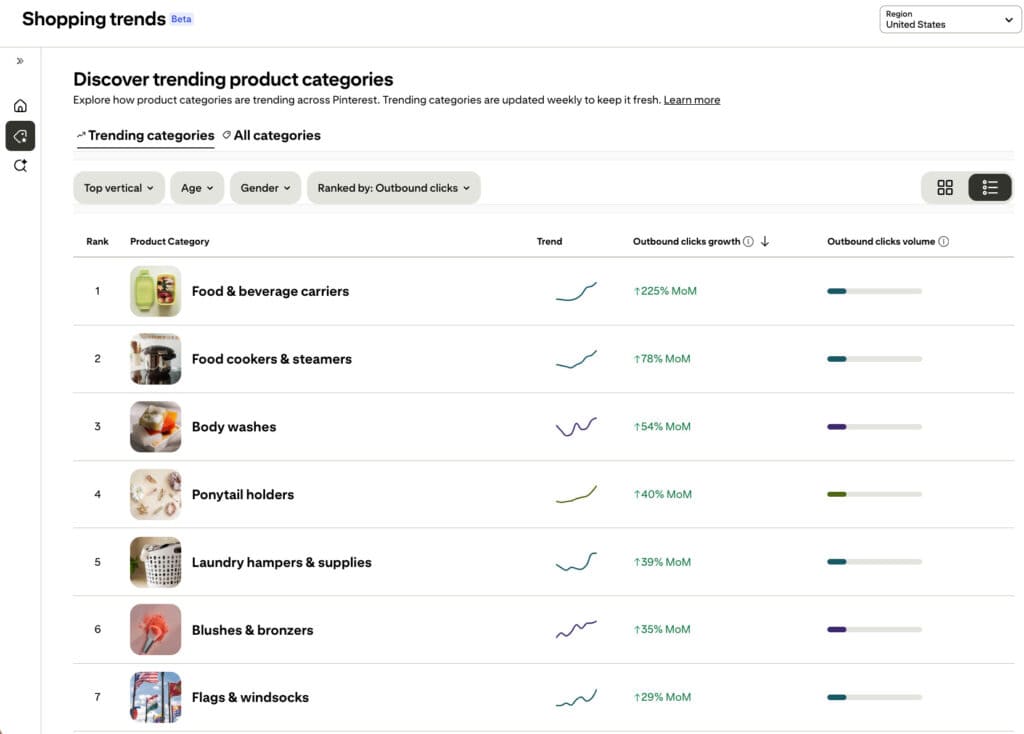The height and width of the screenshot is (734, 1024).
Task: Click Ponytail holders thumbnail image
Action: coord(155,495)
